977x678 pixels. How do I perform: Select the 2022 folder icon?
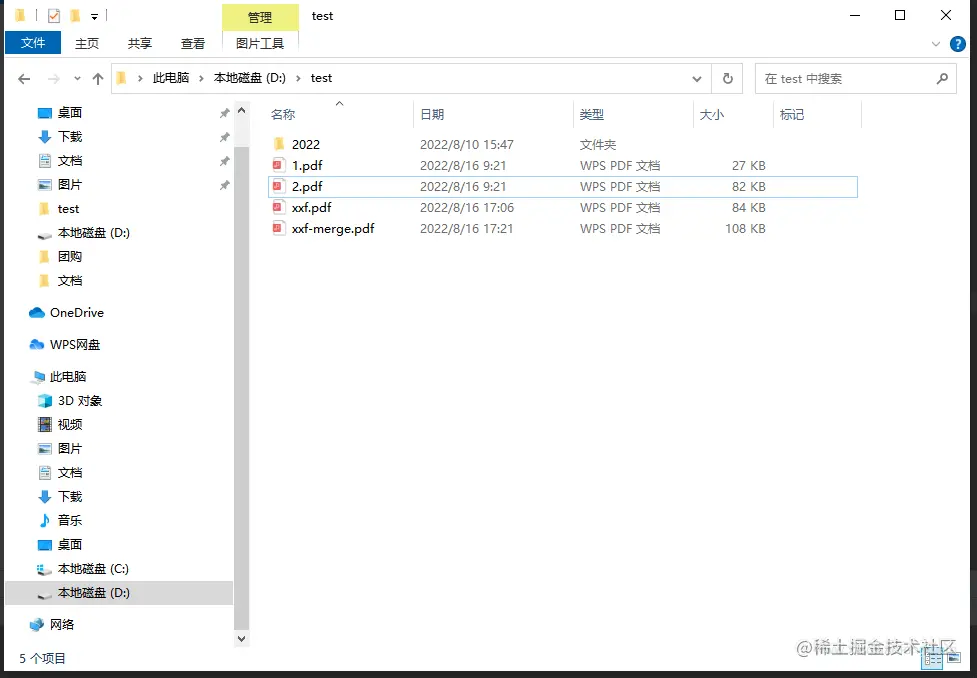tap(279, 144)
